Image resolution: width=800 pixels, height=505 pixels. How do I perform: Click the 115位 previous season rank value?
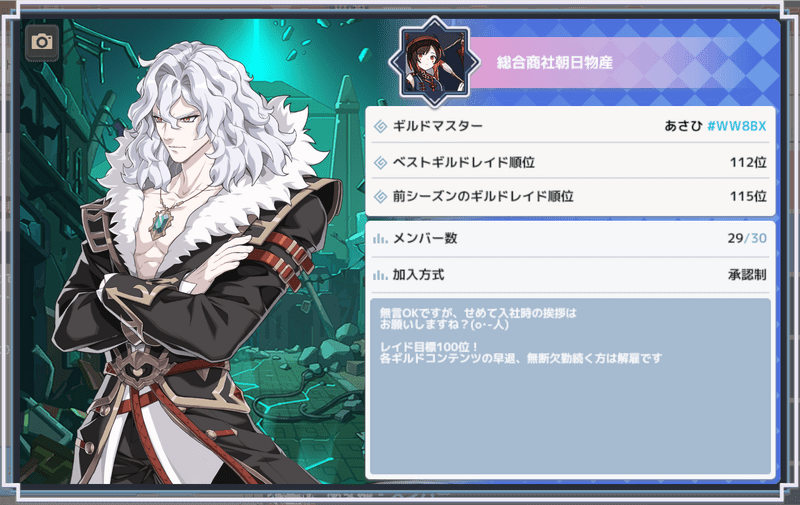click(x=748, y=196)
